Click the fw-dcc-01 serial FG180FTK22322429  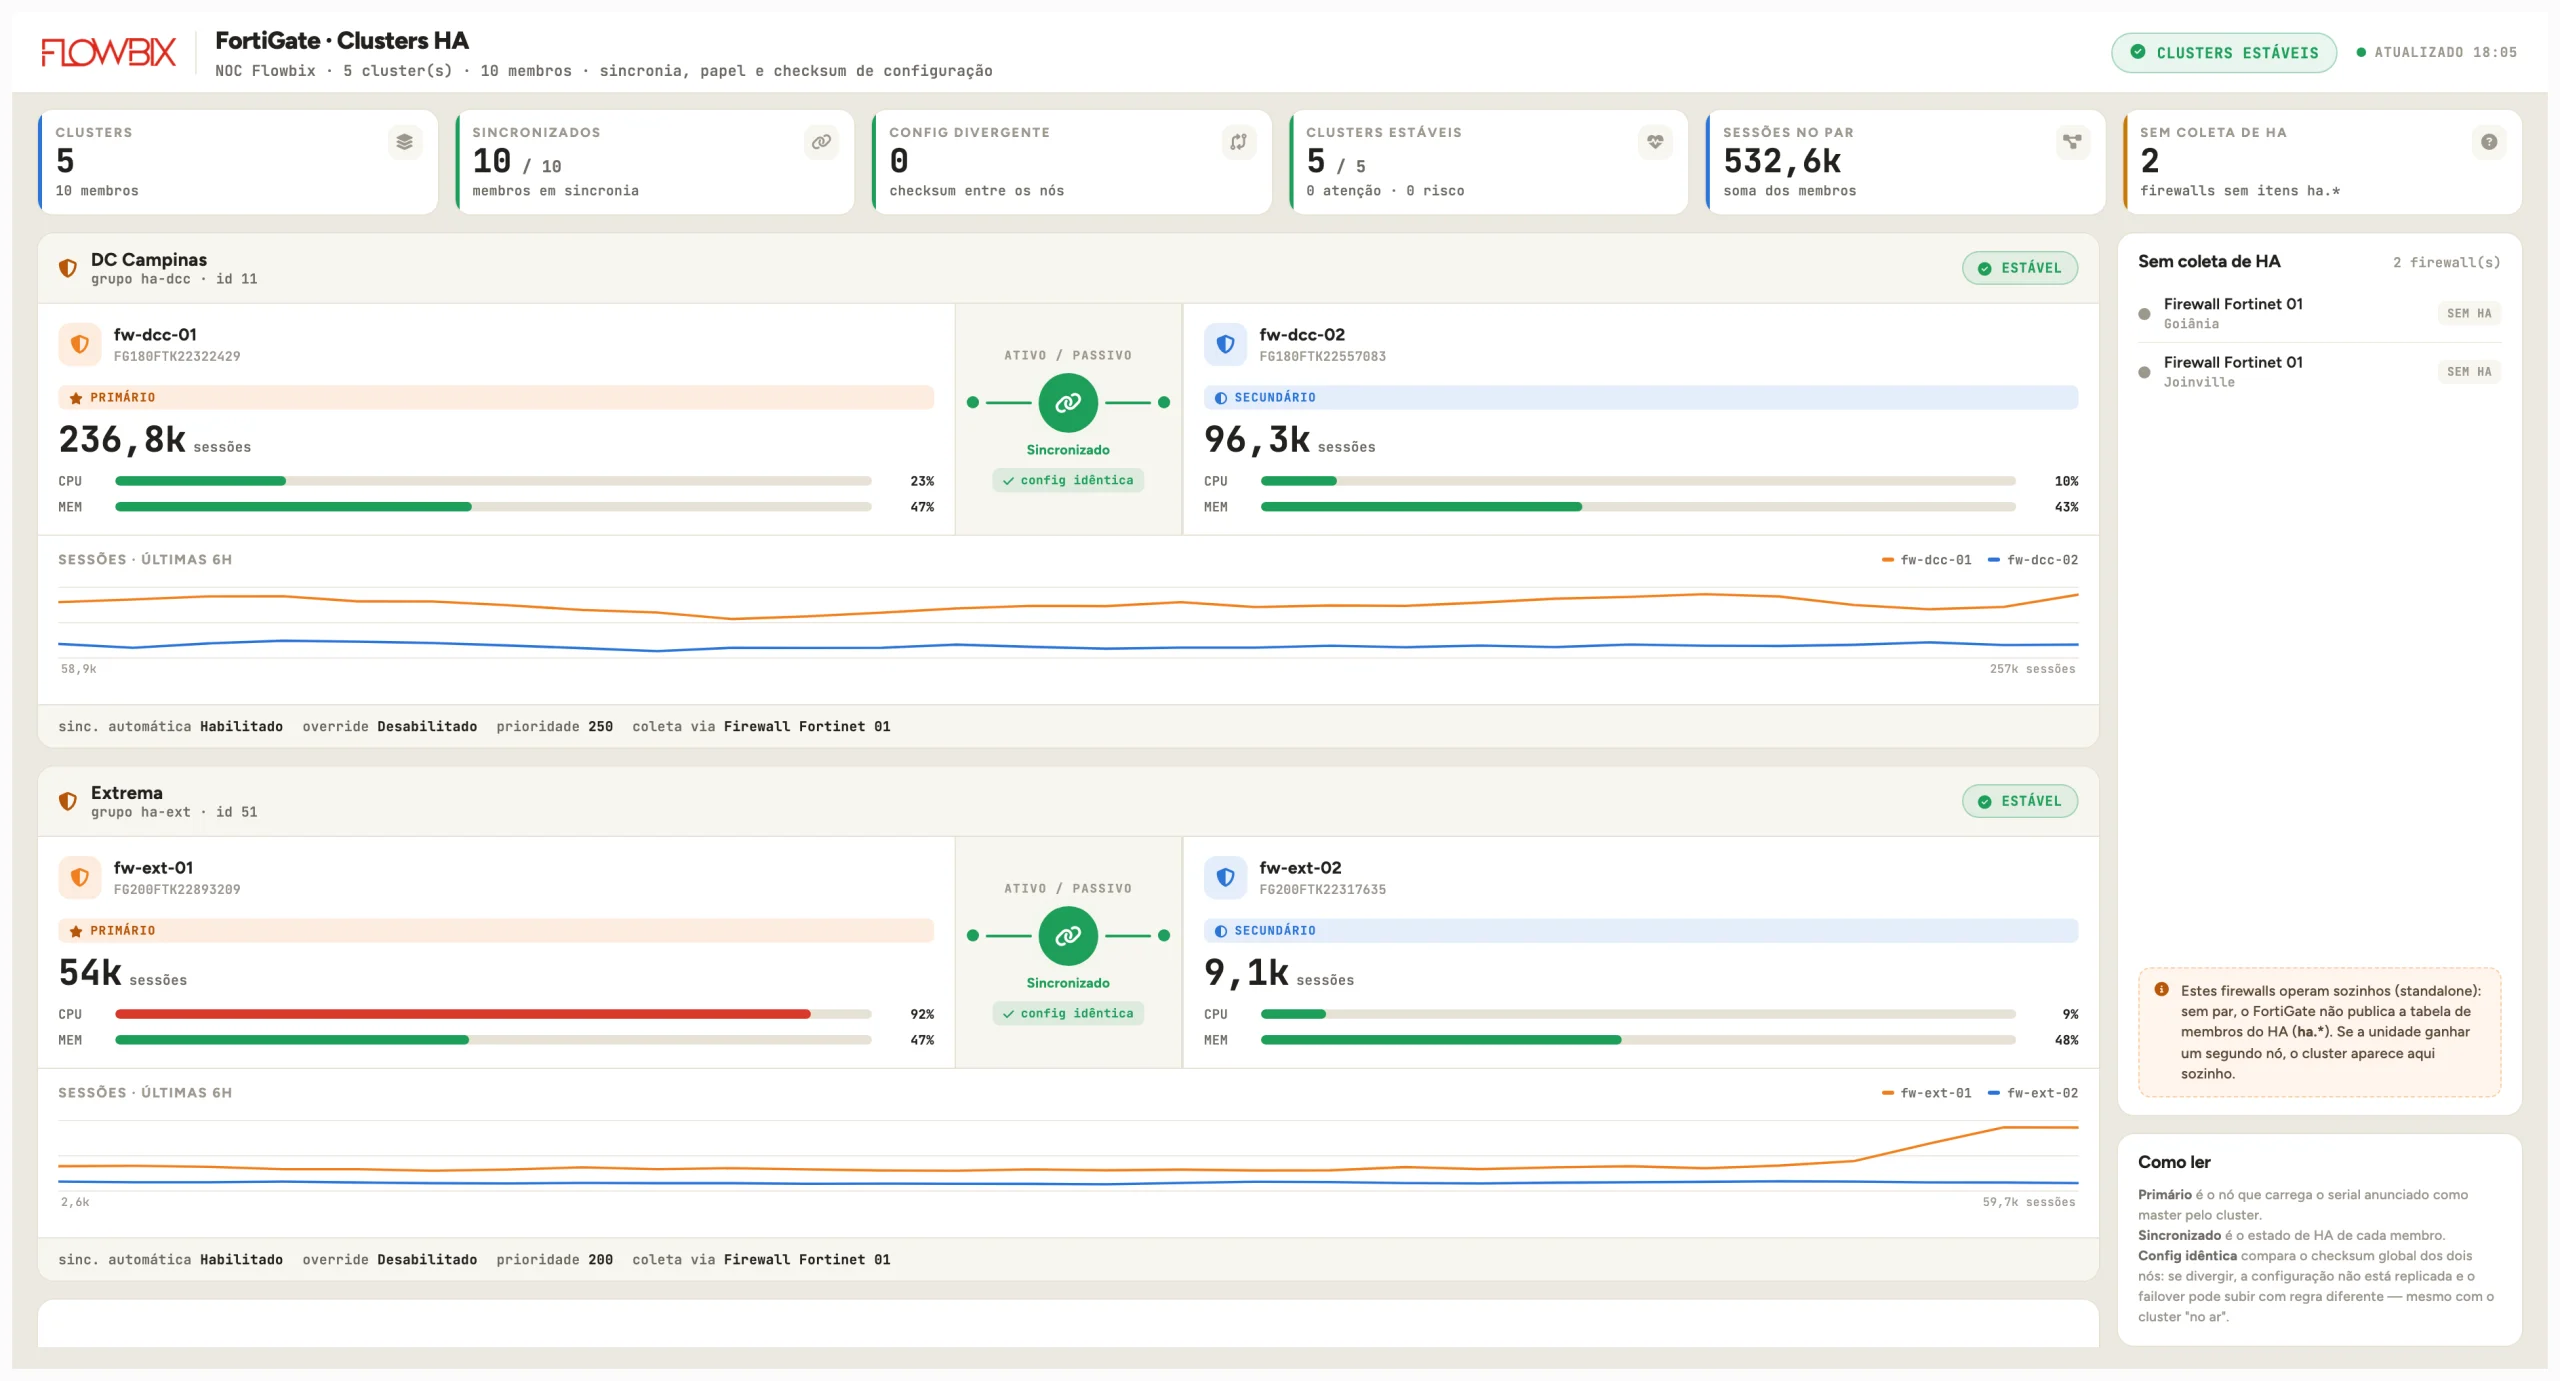[177, 356]
